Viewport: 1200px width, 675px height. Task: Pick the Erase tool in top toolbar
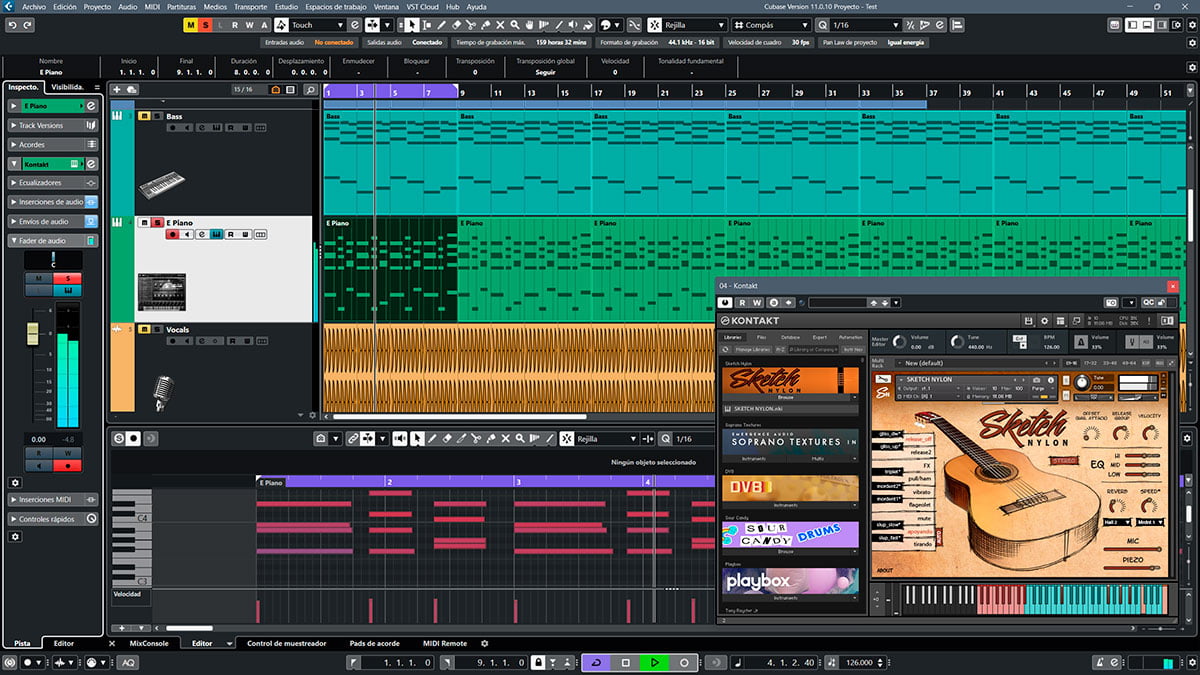click(x=457, y=25)
